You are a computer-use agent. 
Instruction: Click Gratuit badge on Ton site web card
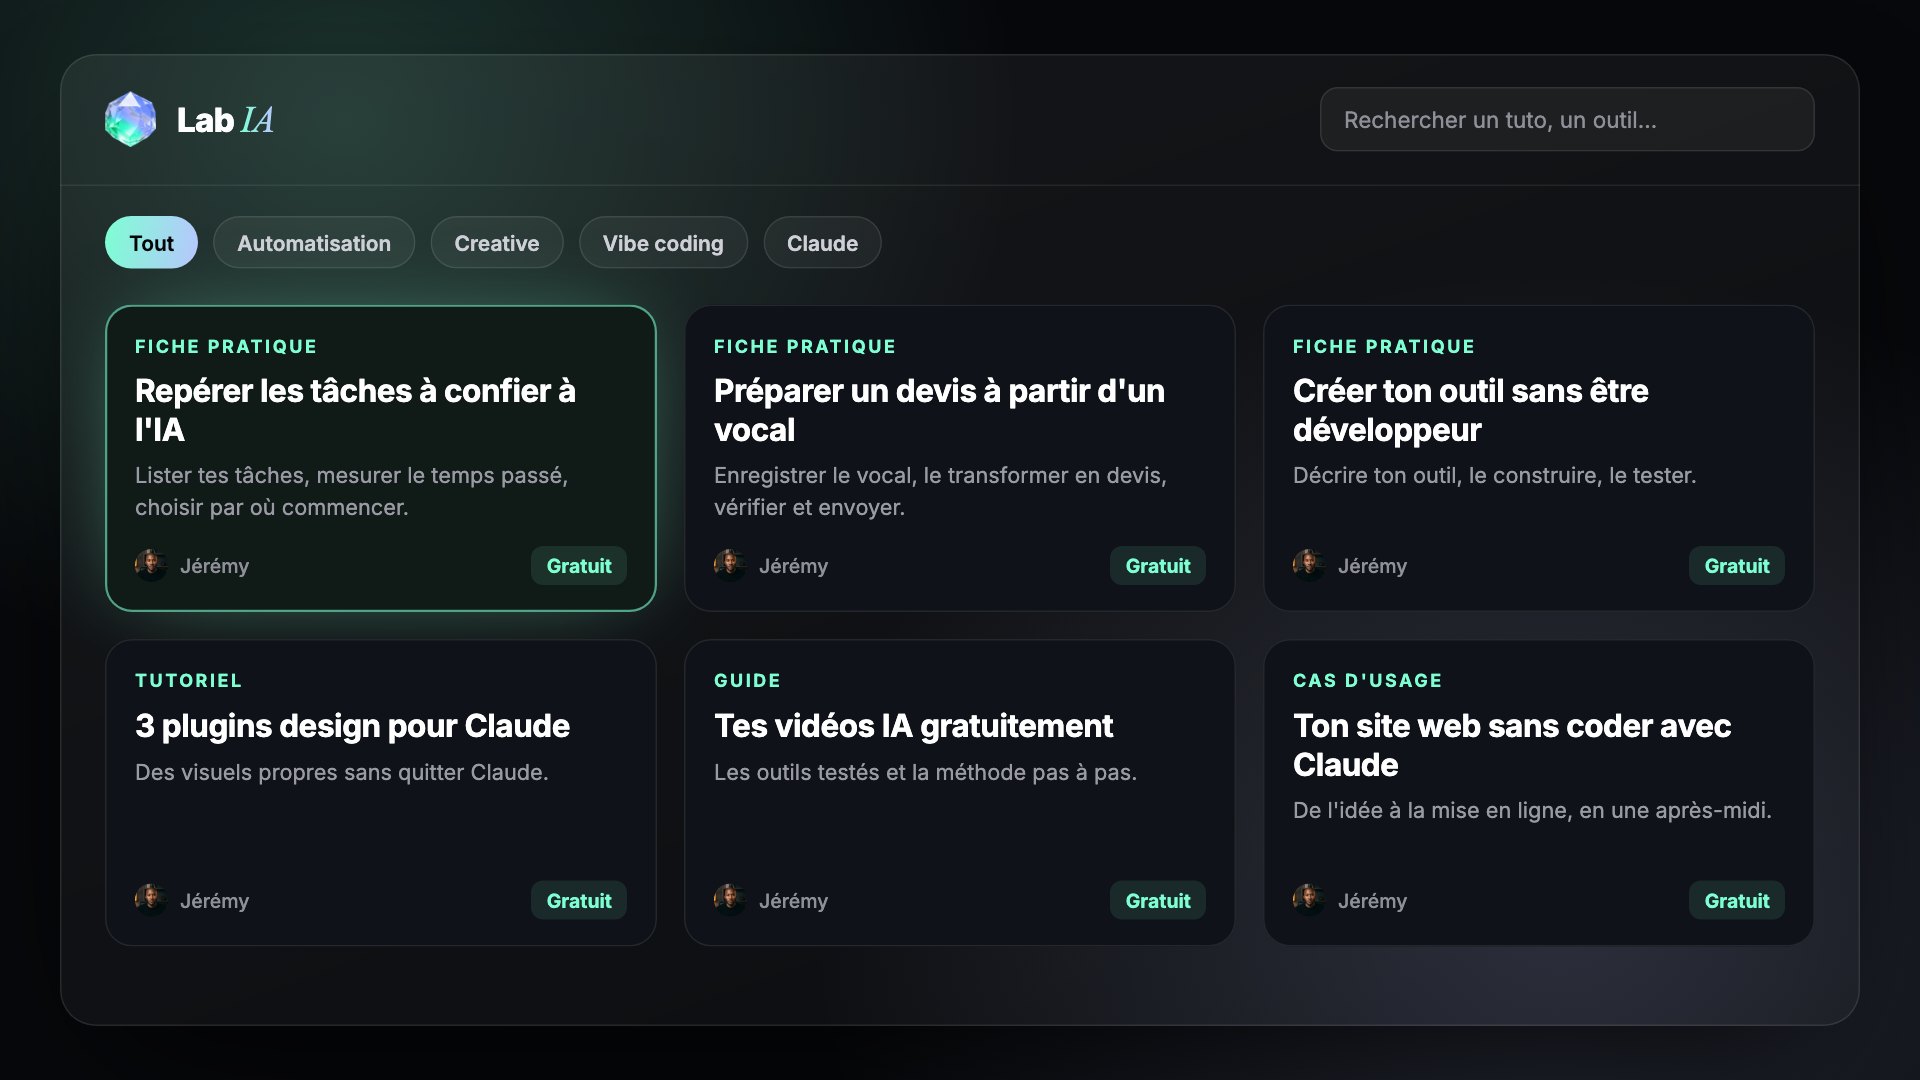[1737, 901]
